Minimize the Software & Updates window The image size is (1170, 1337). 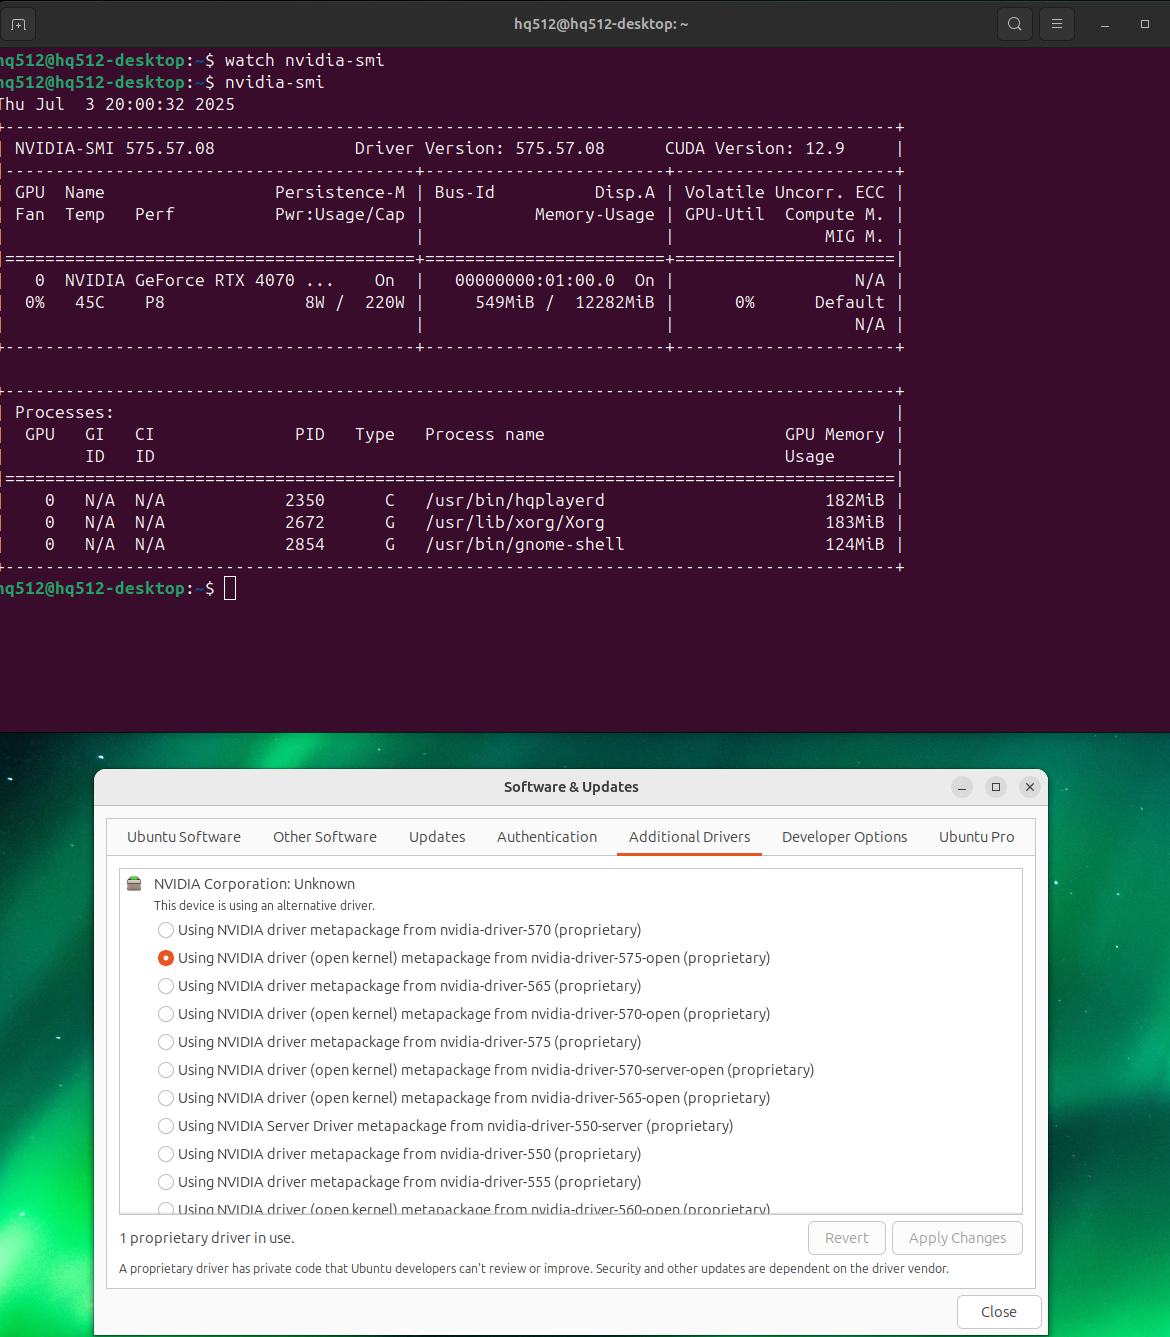(x=962, y=787)
